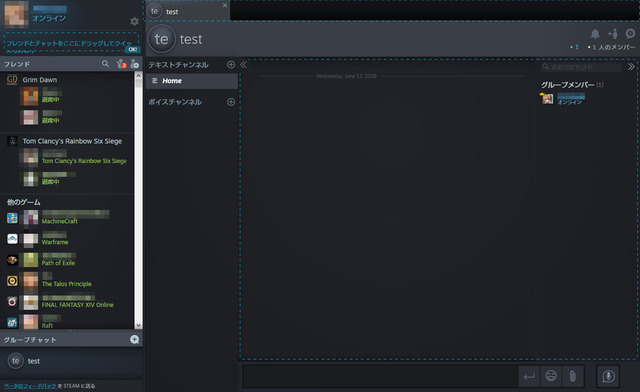Click the chat message input field
640x392 pixels.
(380, 376)
